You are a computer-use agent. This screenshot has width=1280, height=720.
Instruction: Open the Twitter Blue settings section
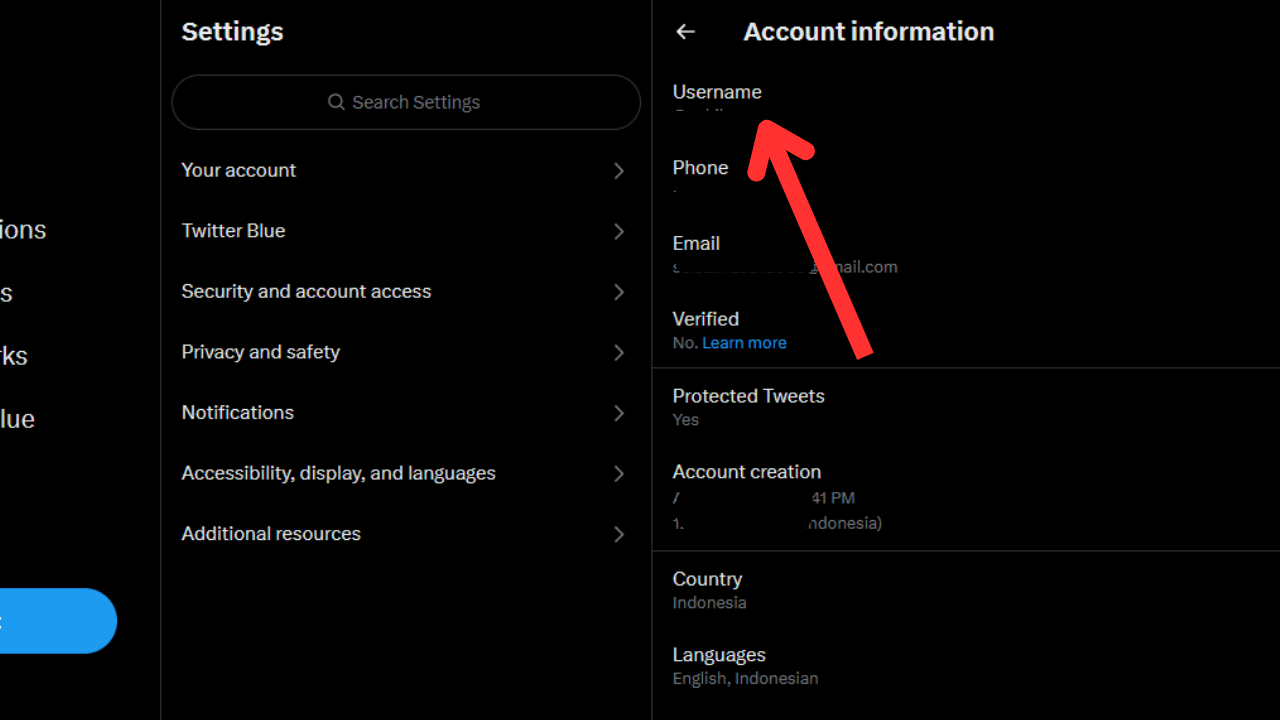pos(406,231)
